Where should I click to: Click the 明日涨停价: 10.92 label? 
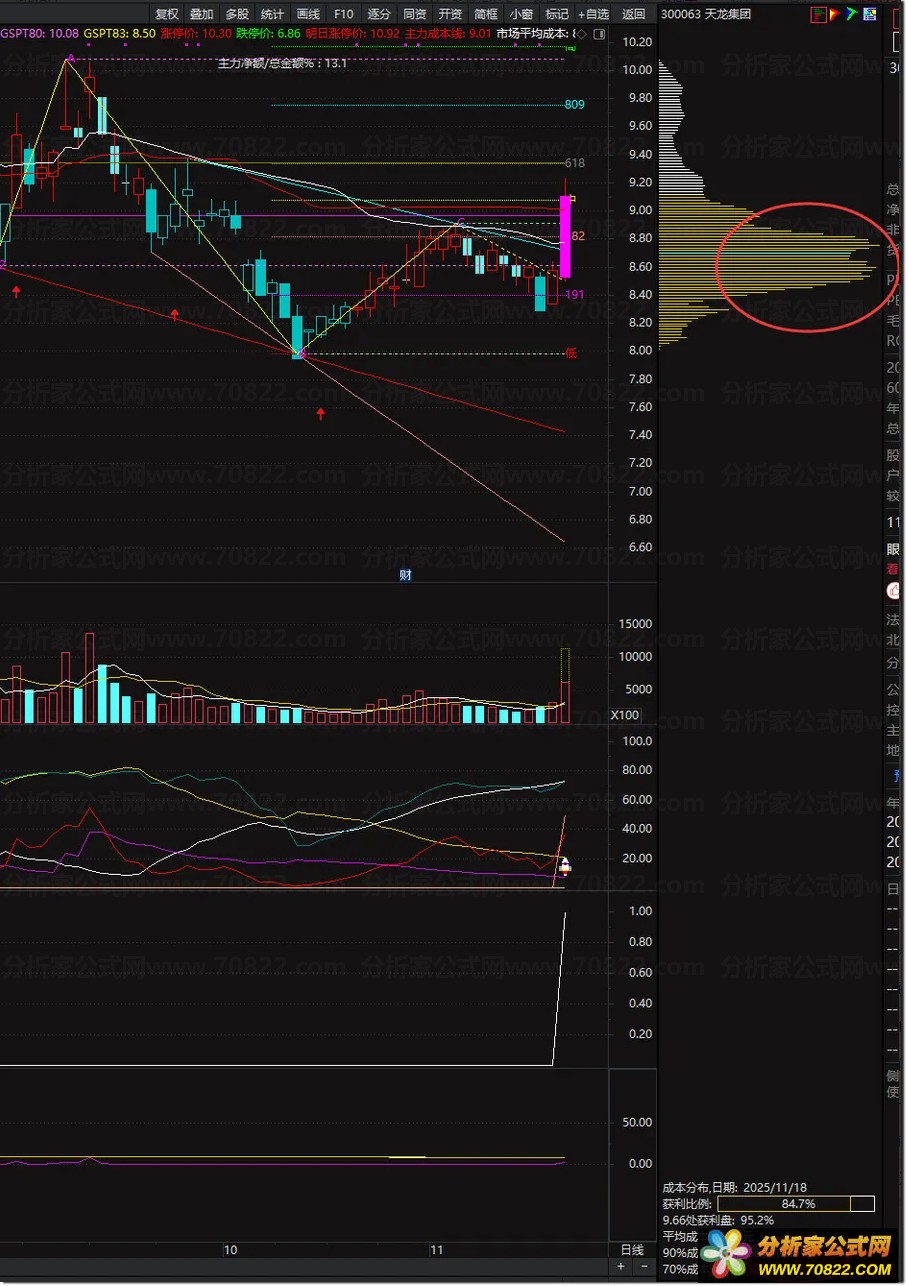tap(352, 33)
